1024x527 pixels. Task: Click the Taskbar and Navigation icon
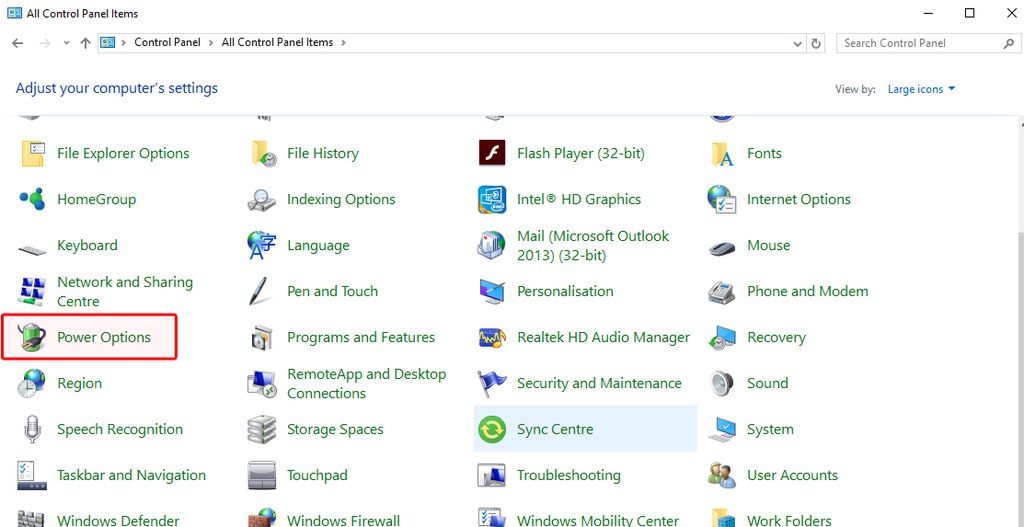coord(32,476)
